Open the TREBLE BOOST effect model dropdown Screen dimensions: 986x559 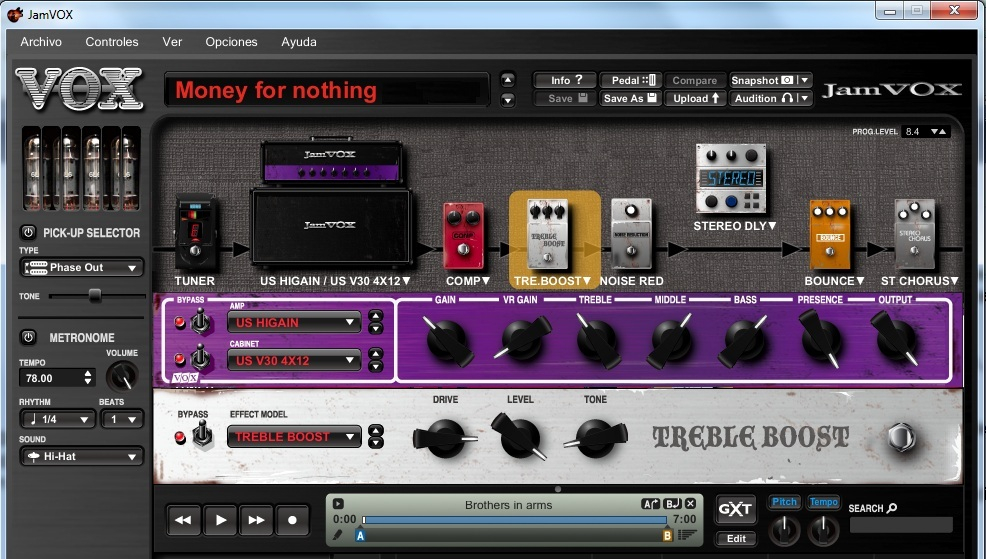294,436
